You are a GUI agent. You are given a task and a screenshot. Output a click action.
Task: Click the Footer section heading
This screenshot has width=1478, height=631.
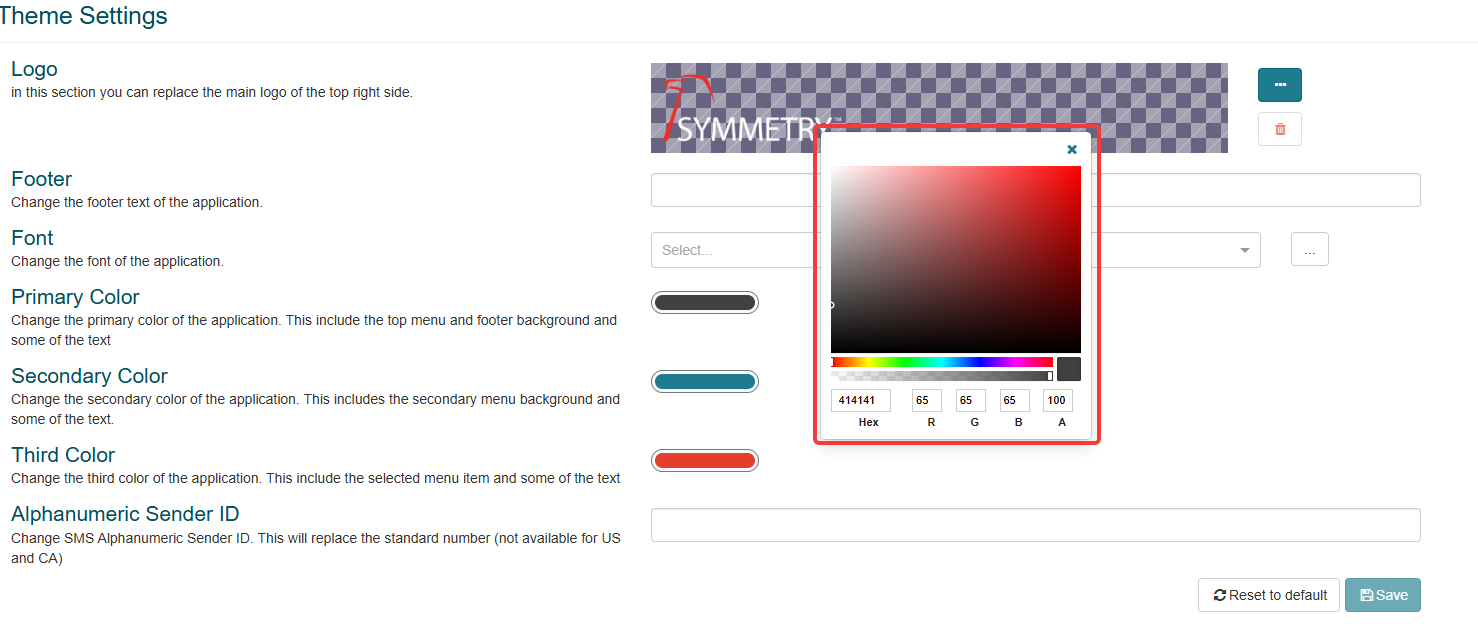[x=42, y=179]
